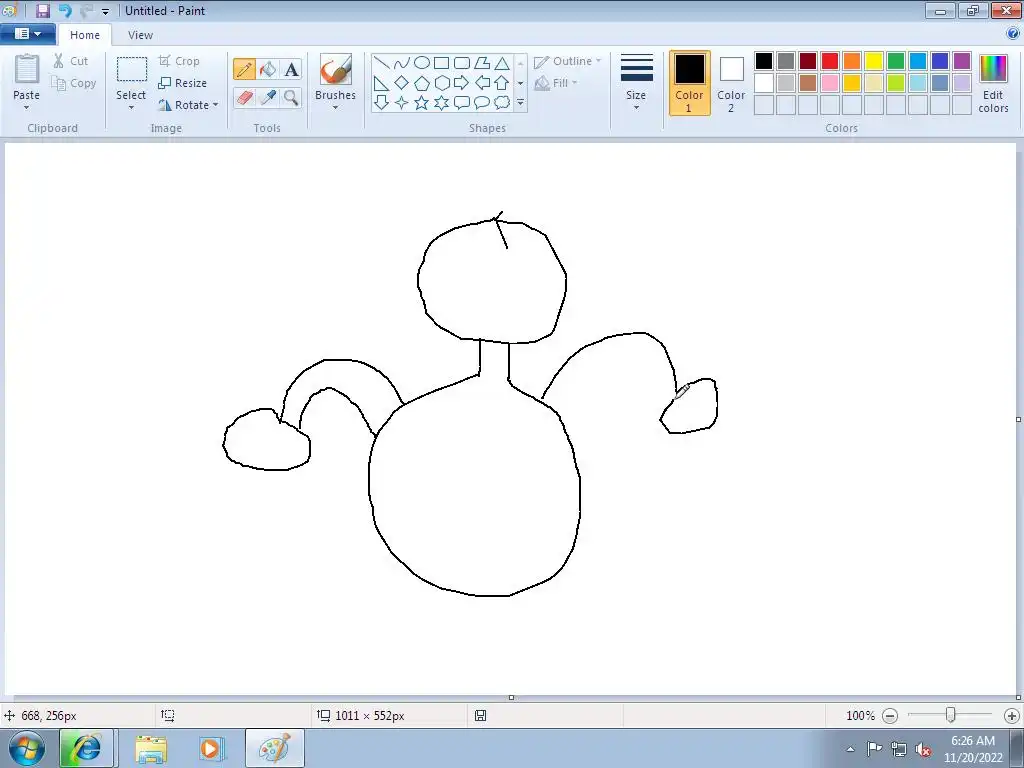Pick the Hexagon shape
The height and width of the screenshot is (768, 1024).
click(441, 83)
